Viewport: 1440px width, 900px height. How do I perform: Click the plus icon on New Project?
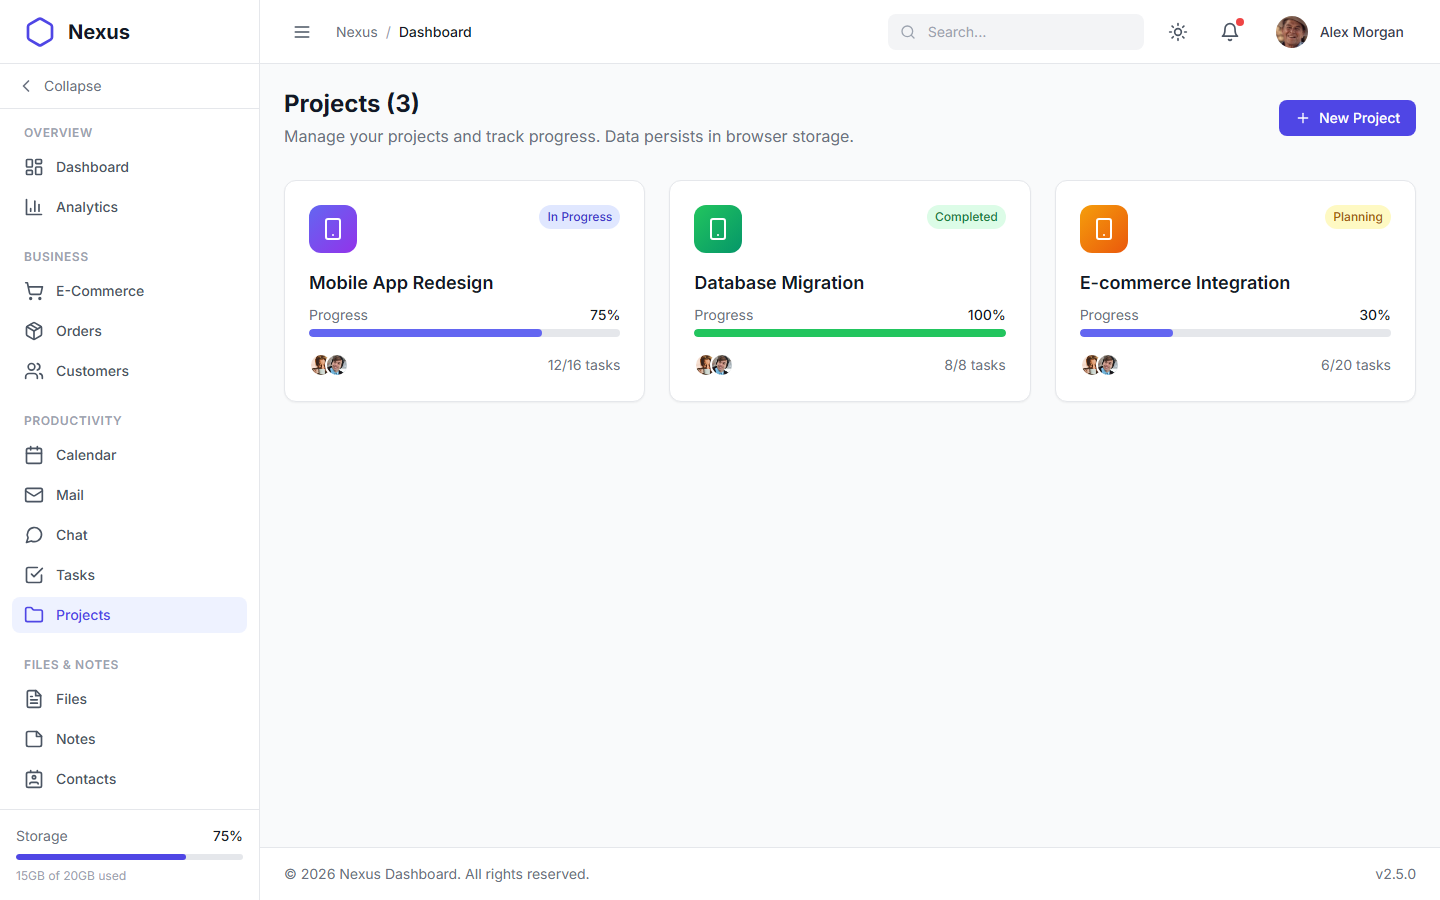pyautogui.click(x=1303, y=118)
